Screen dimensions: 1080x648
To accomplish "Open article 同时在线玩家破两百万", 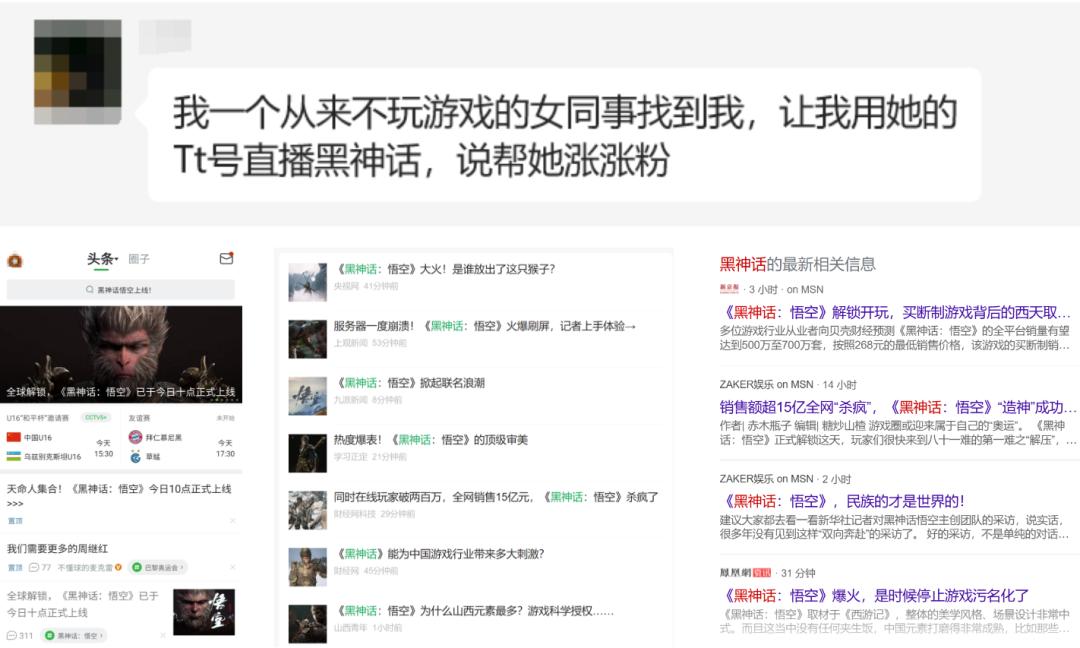I will pos(496,497).
